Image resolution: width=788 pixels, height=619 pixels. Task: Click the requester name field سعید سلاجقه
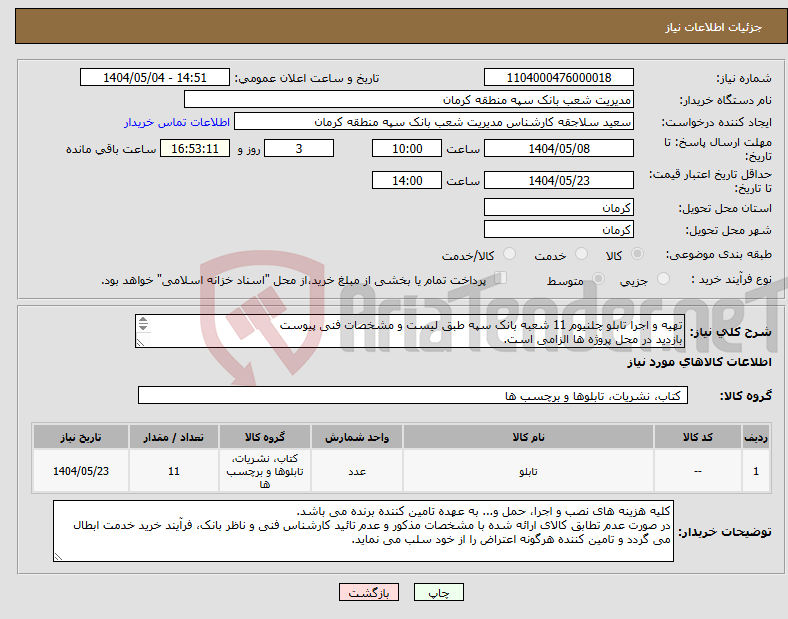coord(434,122)
